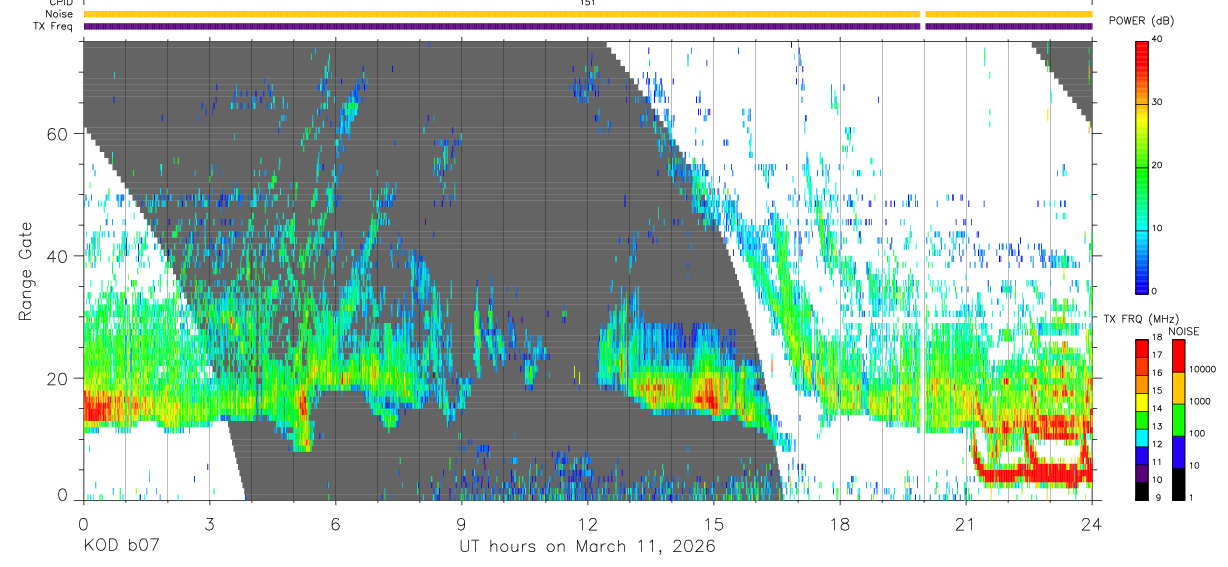Select the yellow 14-15 MHz TX FRQ segment
1228x567 pixels.
[x=1142, y=402]
